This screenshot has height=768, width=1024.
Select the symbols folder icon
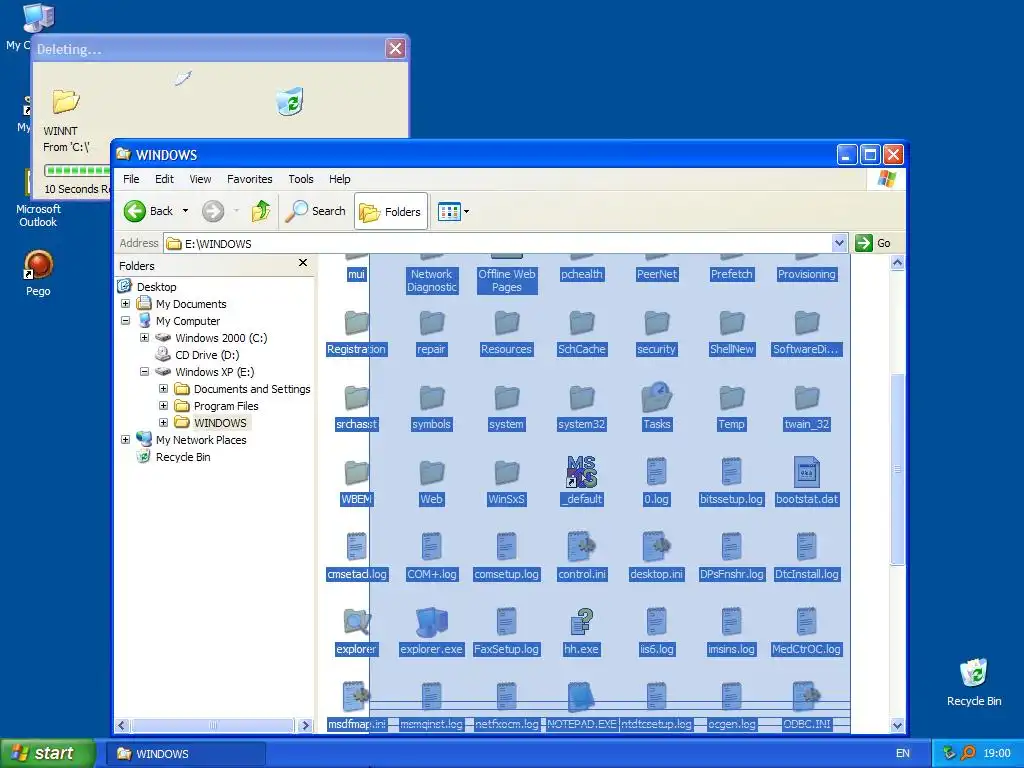click(x=431, y=397)
